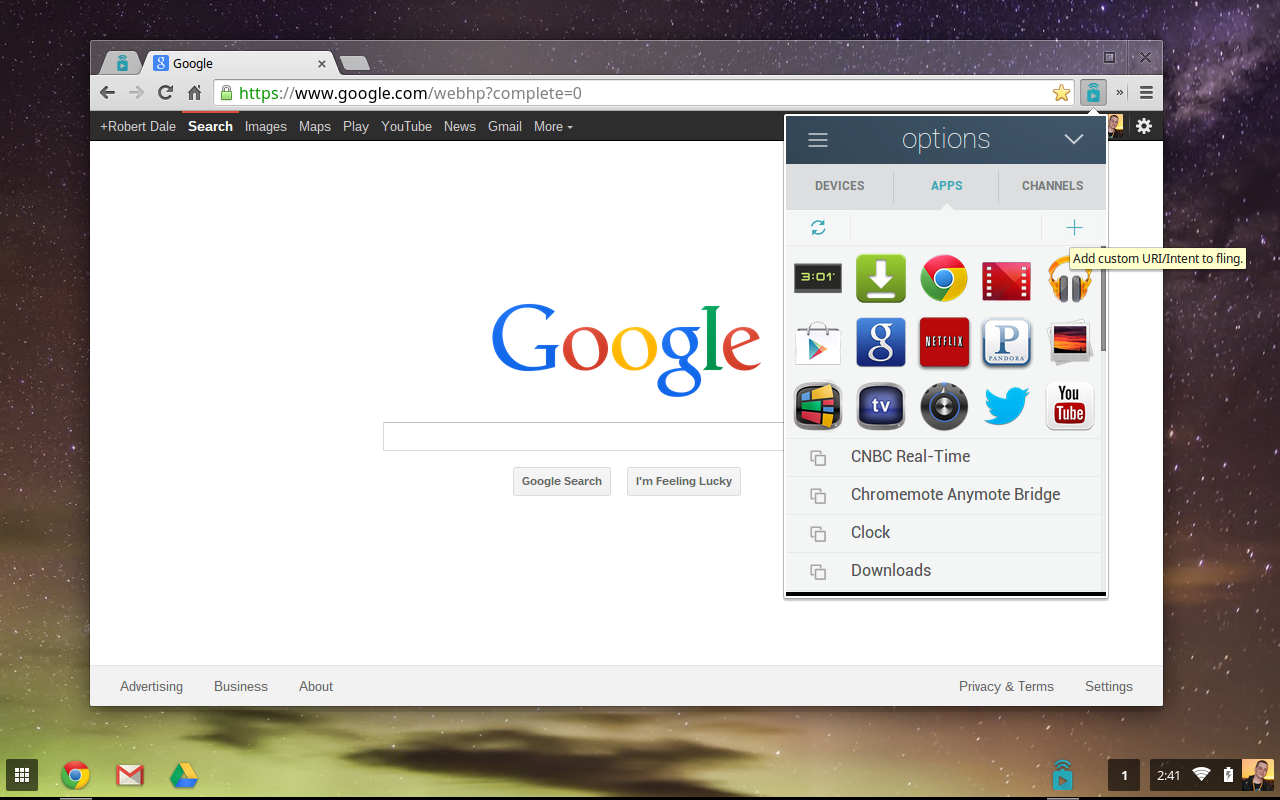Open the Advertising footer link
Image resolution: width=1280 pixels, height=800 pixels.
coord(151,686)
